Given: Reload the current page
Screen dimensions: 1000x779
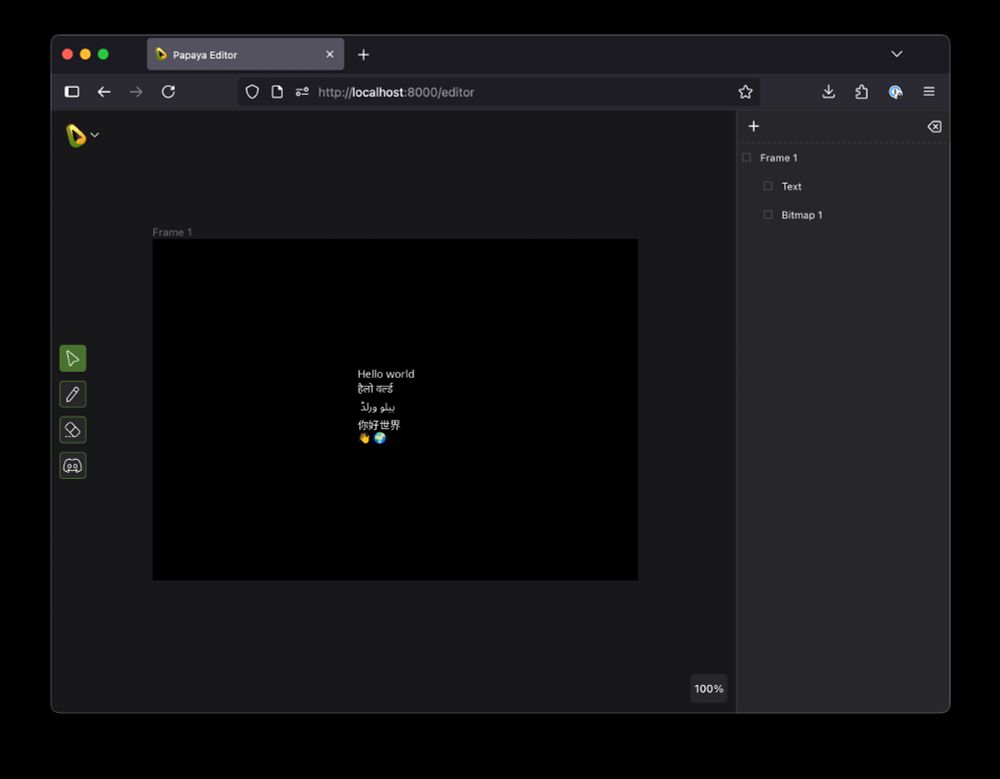Looking at the screenshot, I should pos(168,92).
